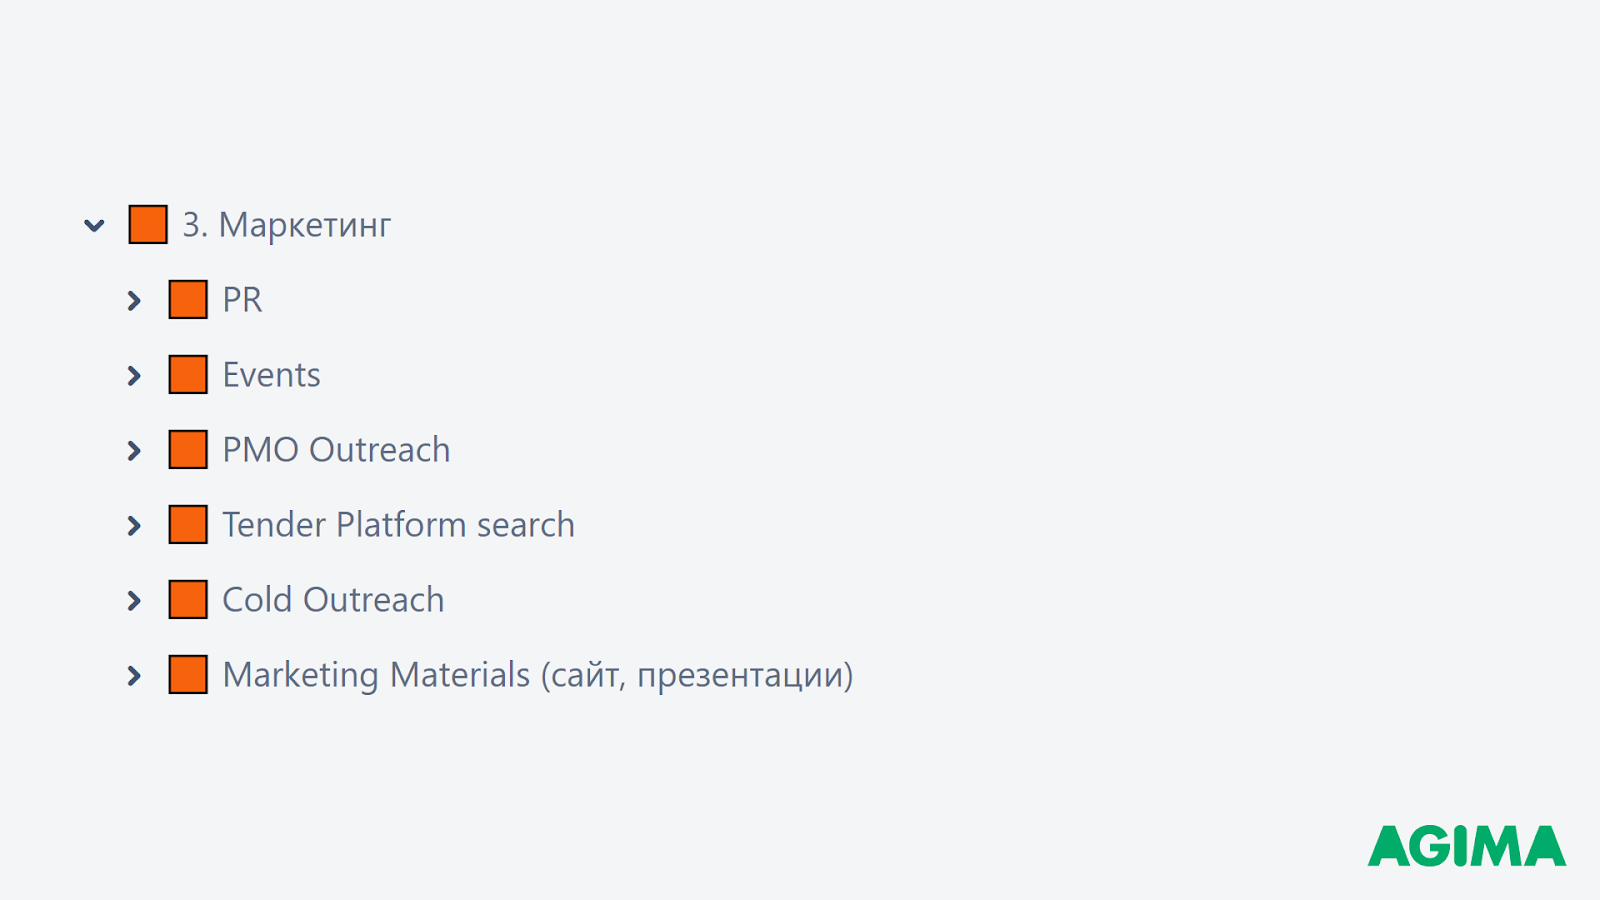Click orange square icon beside 3. Маркетинг

pyautogui.click(x=148, y=225)
